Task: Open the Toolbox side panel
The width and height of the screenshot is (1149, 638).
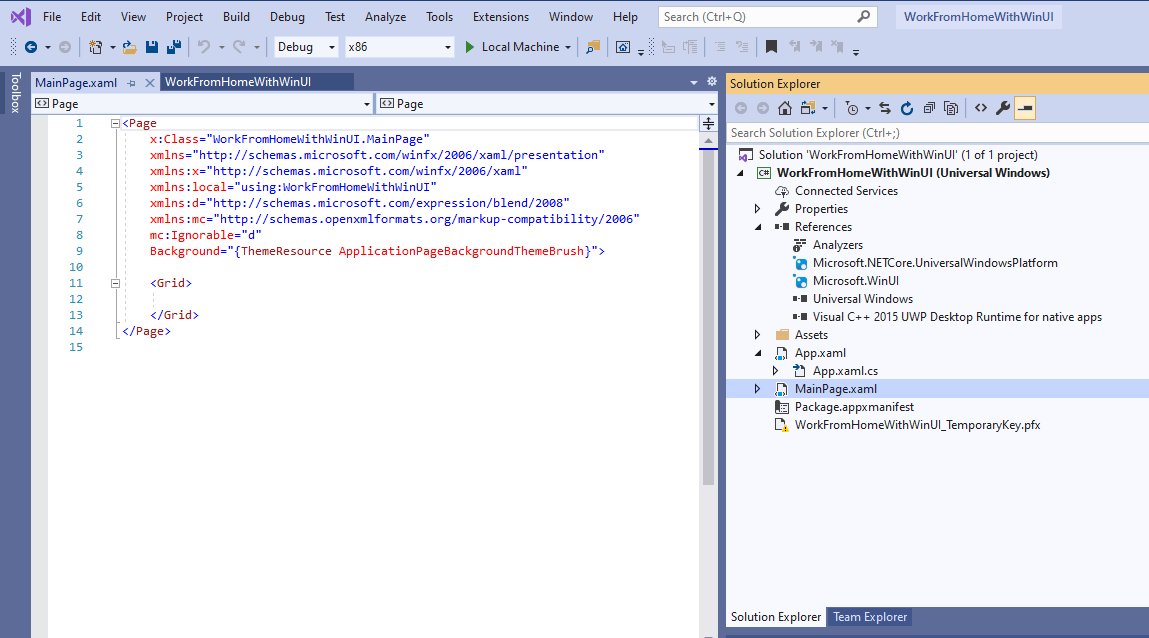Action: (15, 93)
